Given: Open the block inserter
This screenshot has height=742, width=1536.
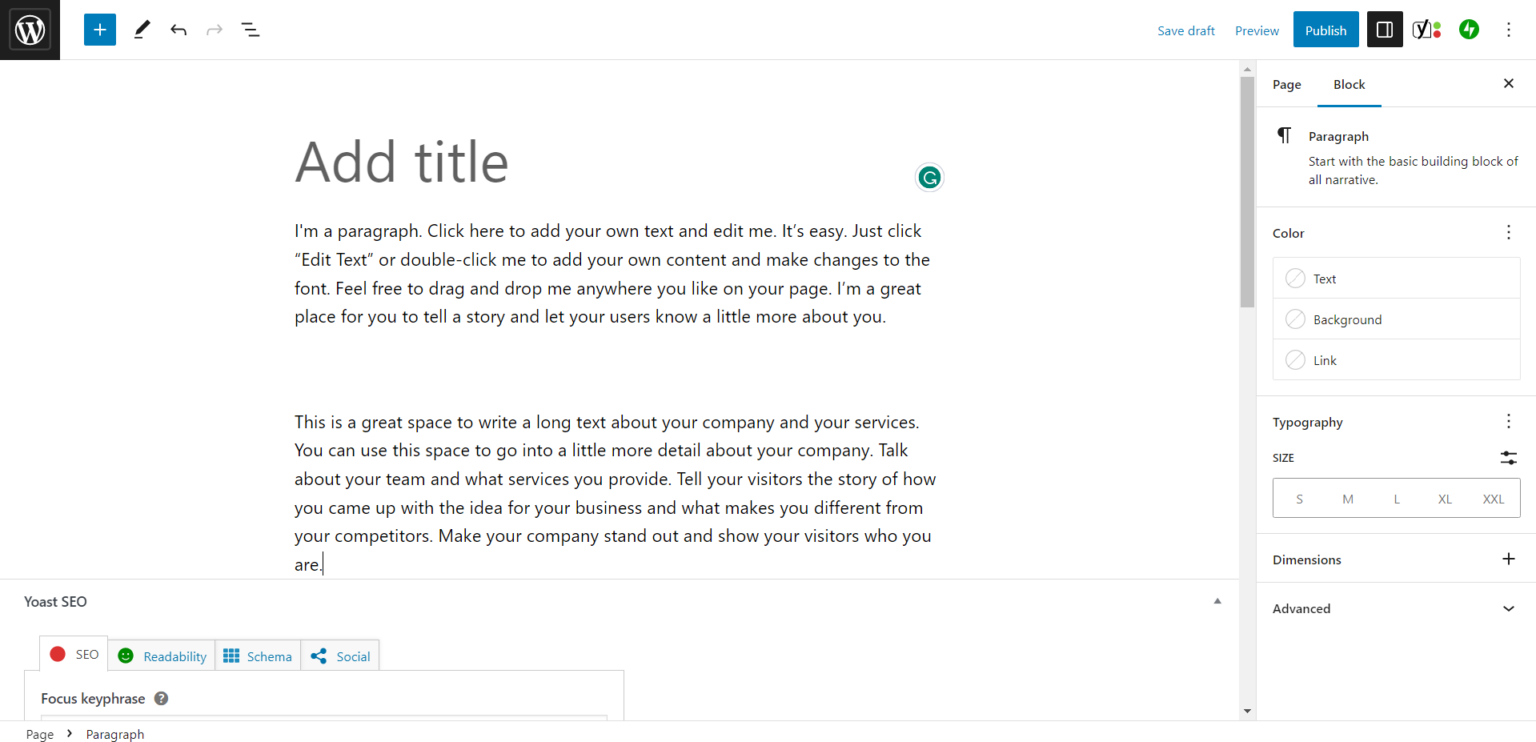Looking at the screenshot, I should [99, 29].
